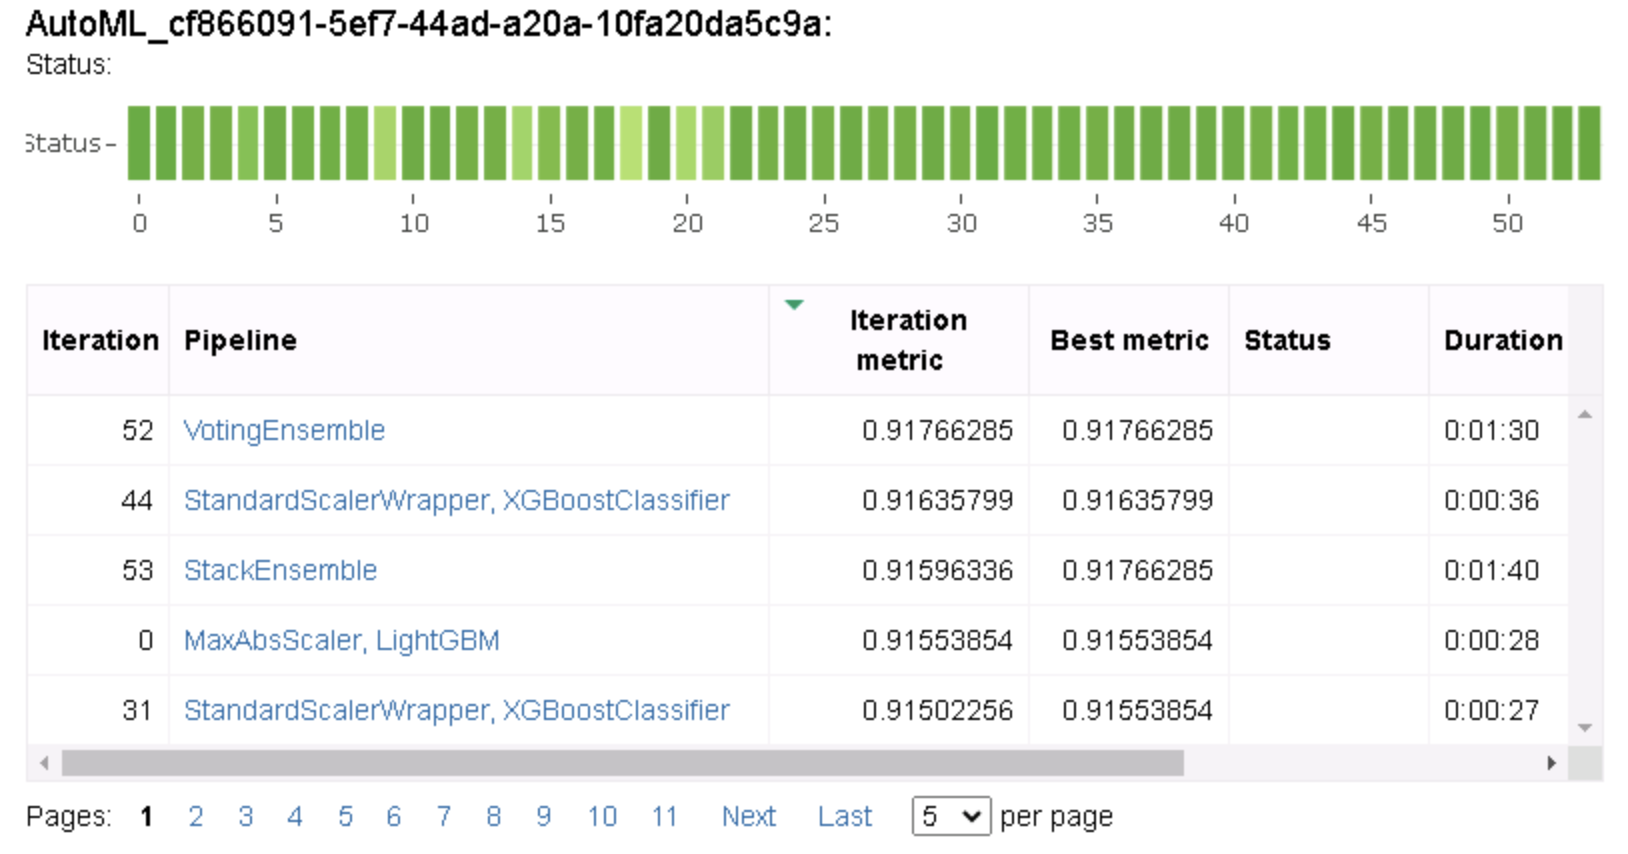The height and width of the screenshot is (854, 1628).
Task: Click duration value 0:00:27
Action: point(1491,710)
